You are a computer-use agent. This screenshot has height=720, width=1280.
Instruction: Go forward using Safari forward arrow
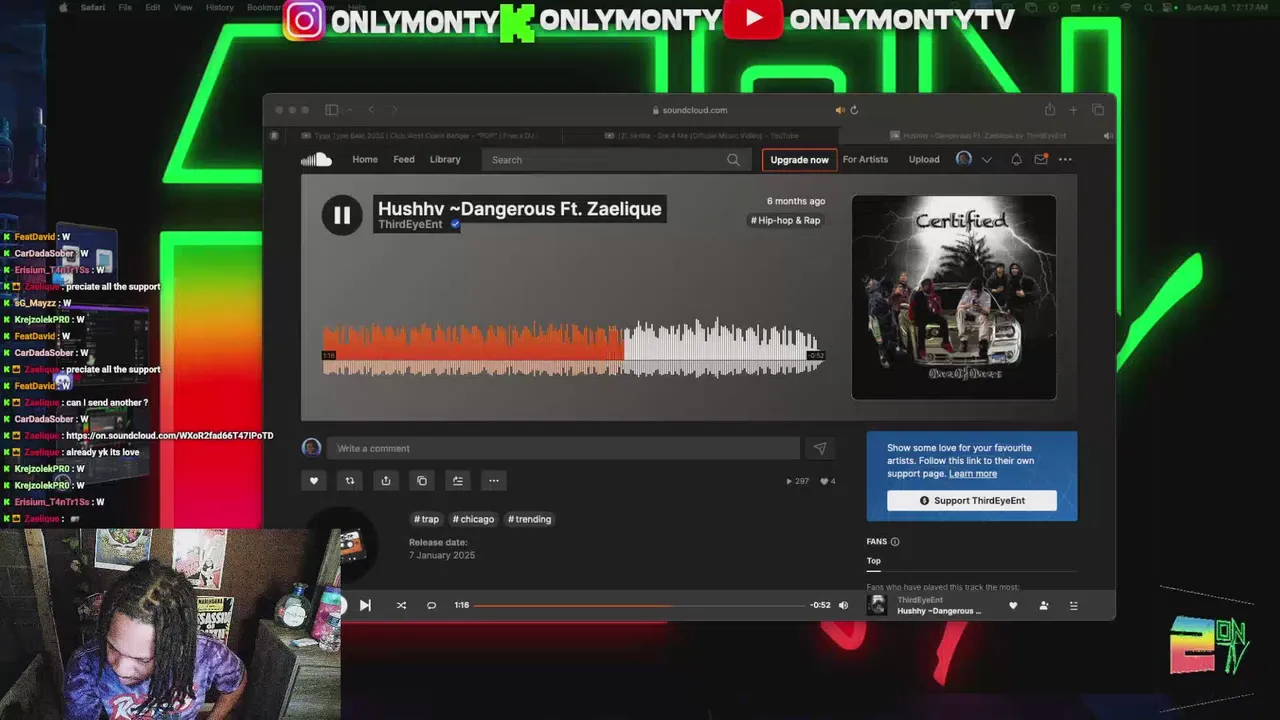(x=394, y=110)
